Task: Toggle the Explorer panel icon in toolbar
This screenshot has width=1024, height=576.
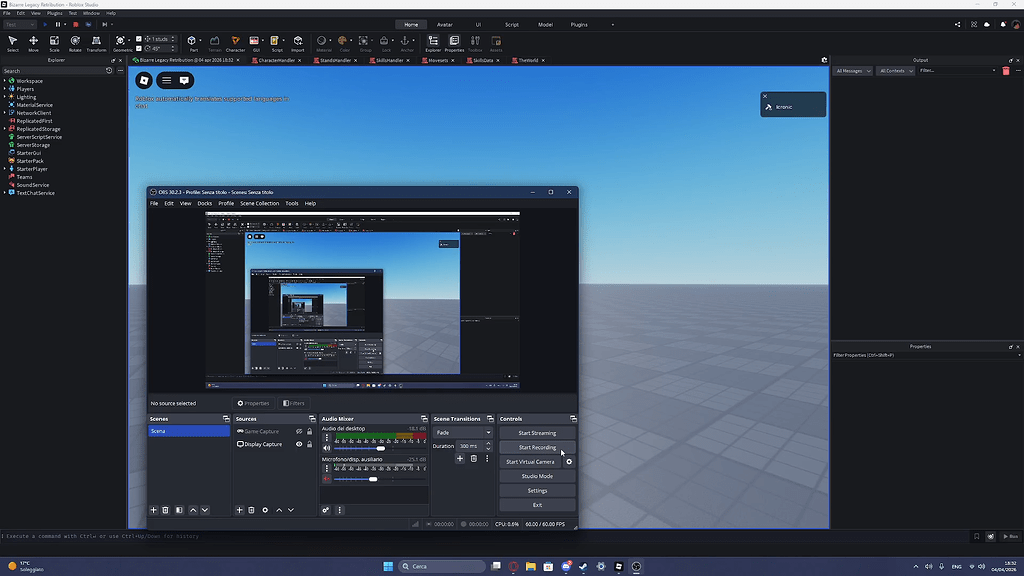Action: pyautogui.click(x=433, y=43)
